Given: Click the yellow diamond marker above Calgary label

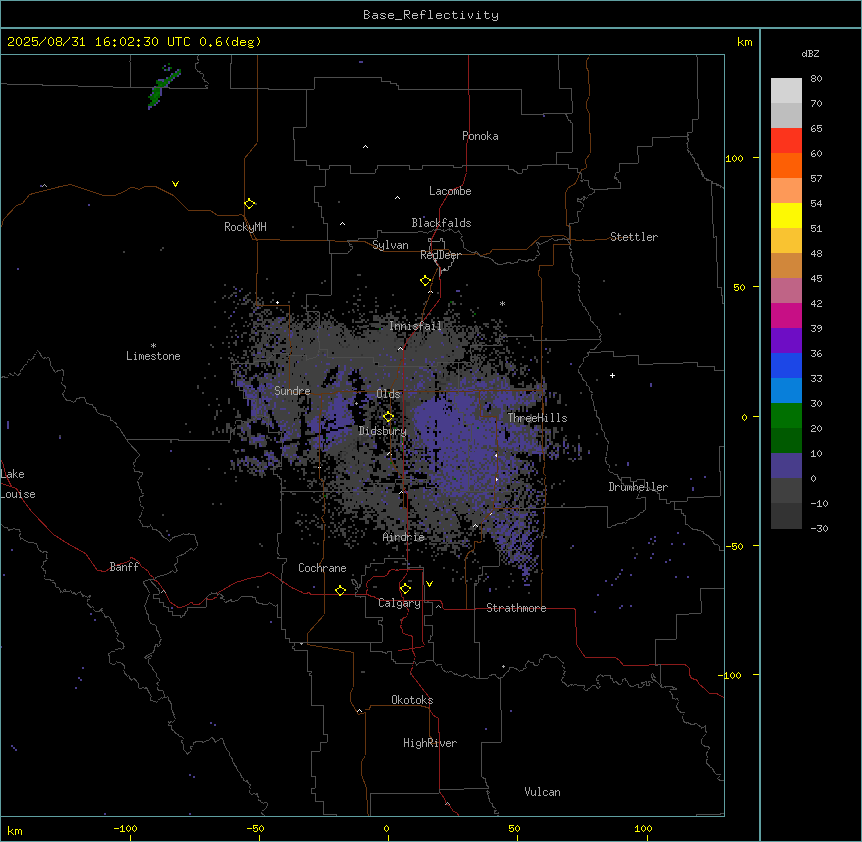Looking at the screenshot, I should click(405, 589).
